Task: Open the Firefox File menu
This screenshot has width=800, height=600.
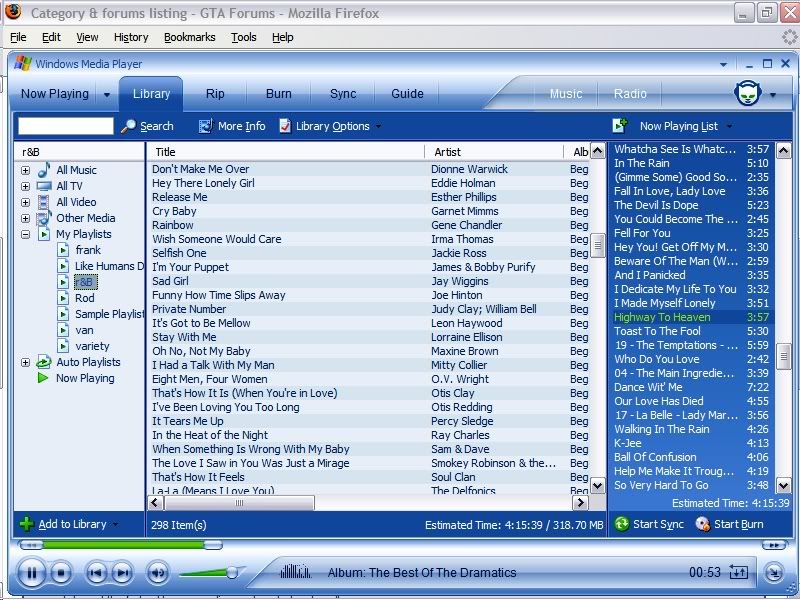Action: (x=18, y=37)
